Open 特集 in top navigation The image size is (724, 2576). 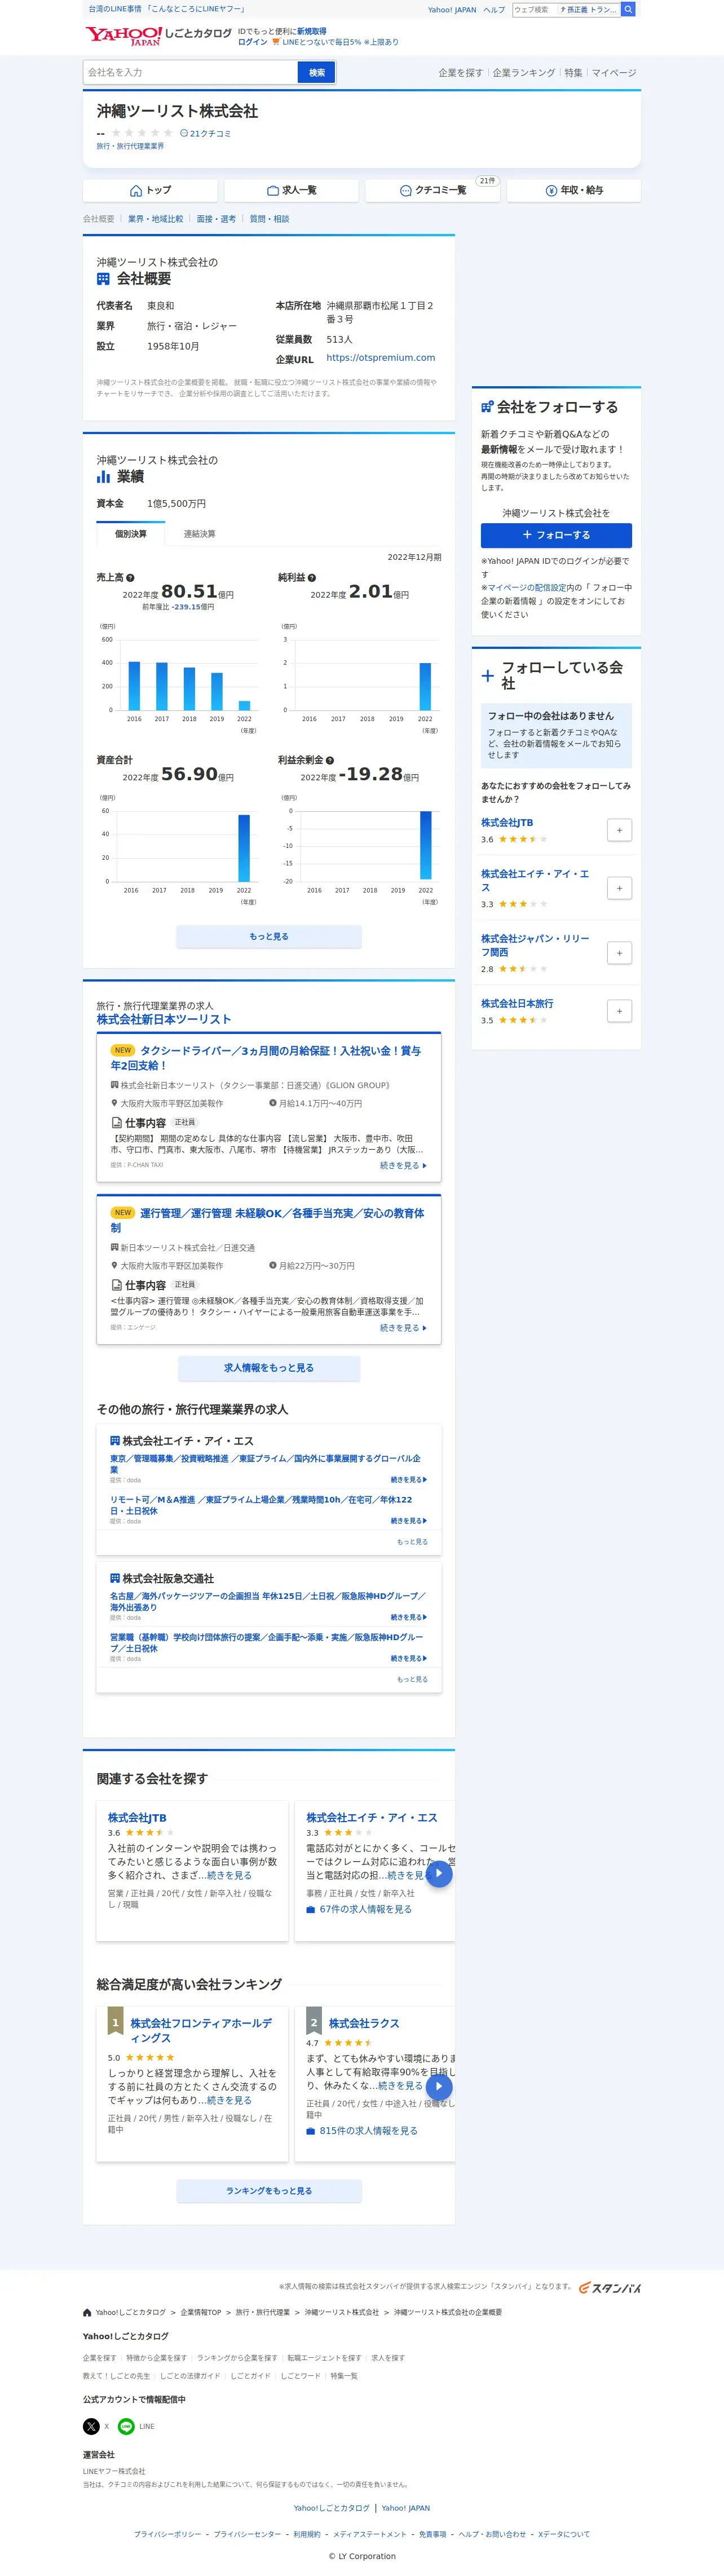(x=573, y=72)
